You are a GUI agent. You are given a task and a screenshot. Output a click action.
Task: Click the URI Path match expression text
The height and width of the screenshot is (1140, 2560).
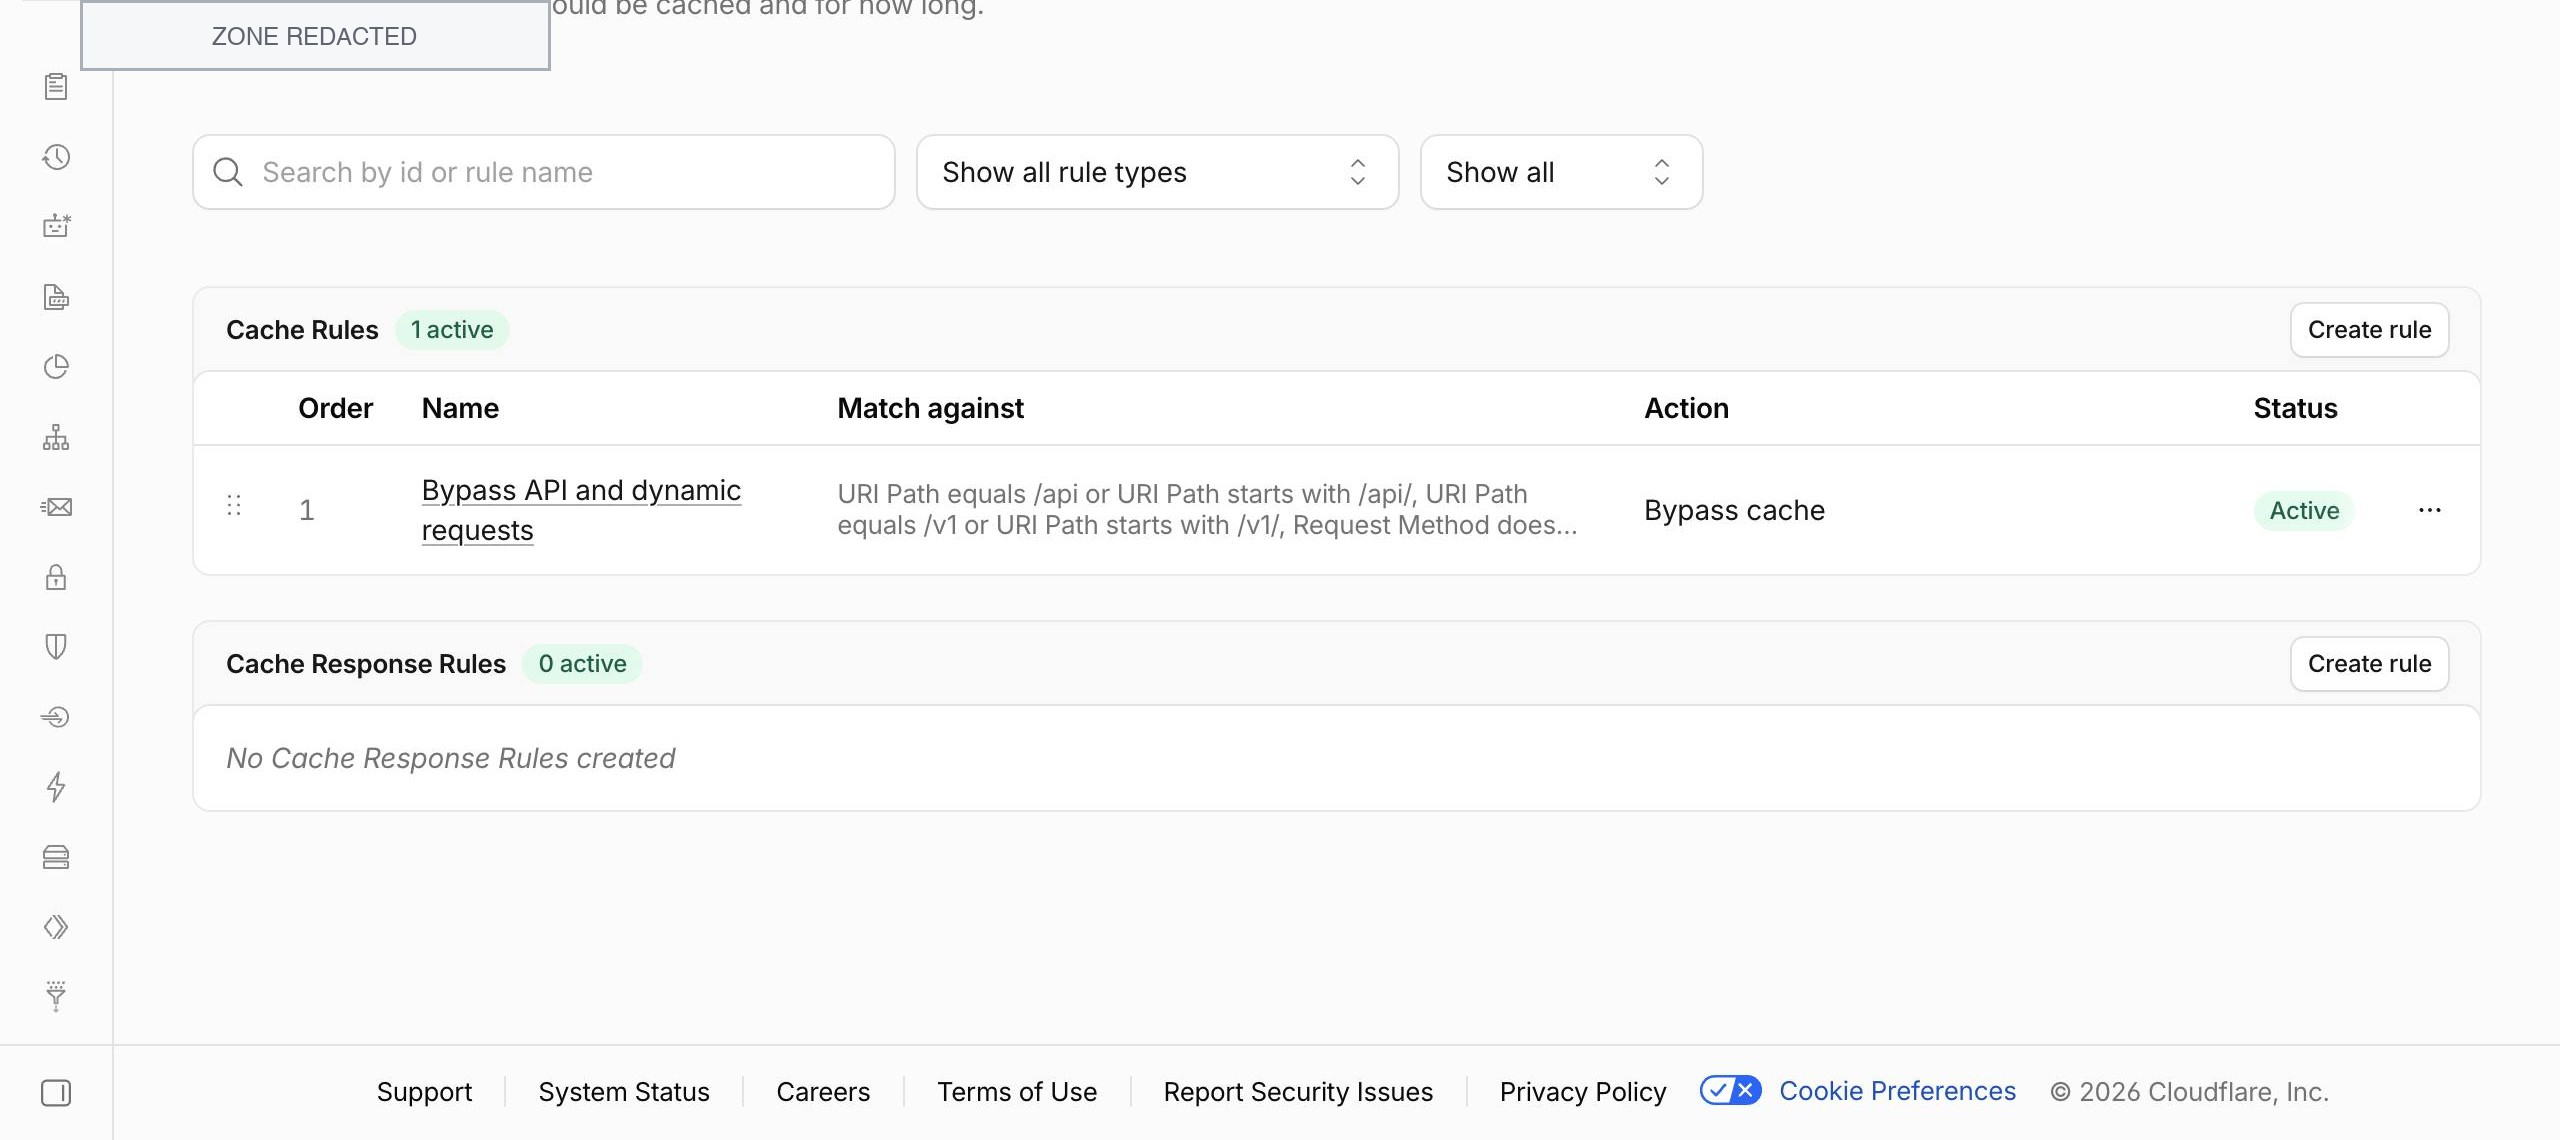1207,510
